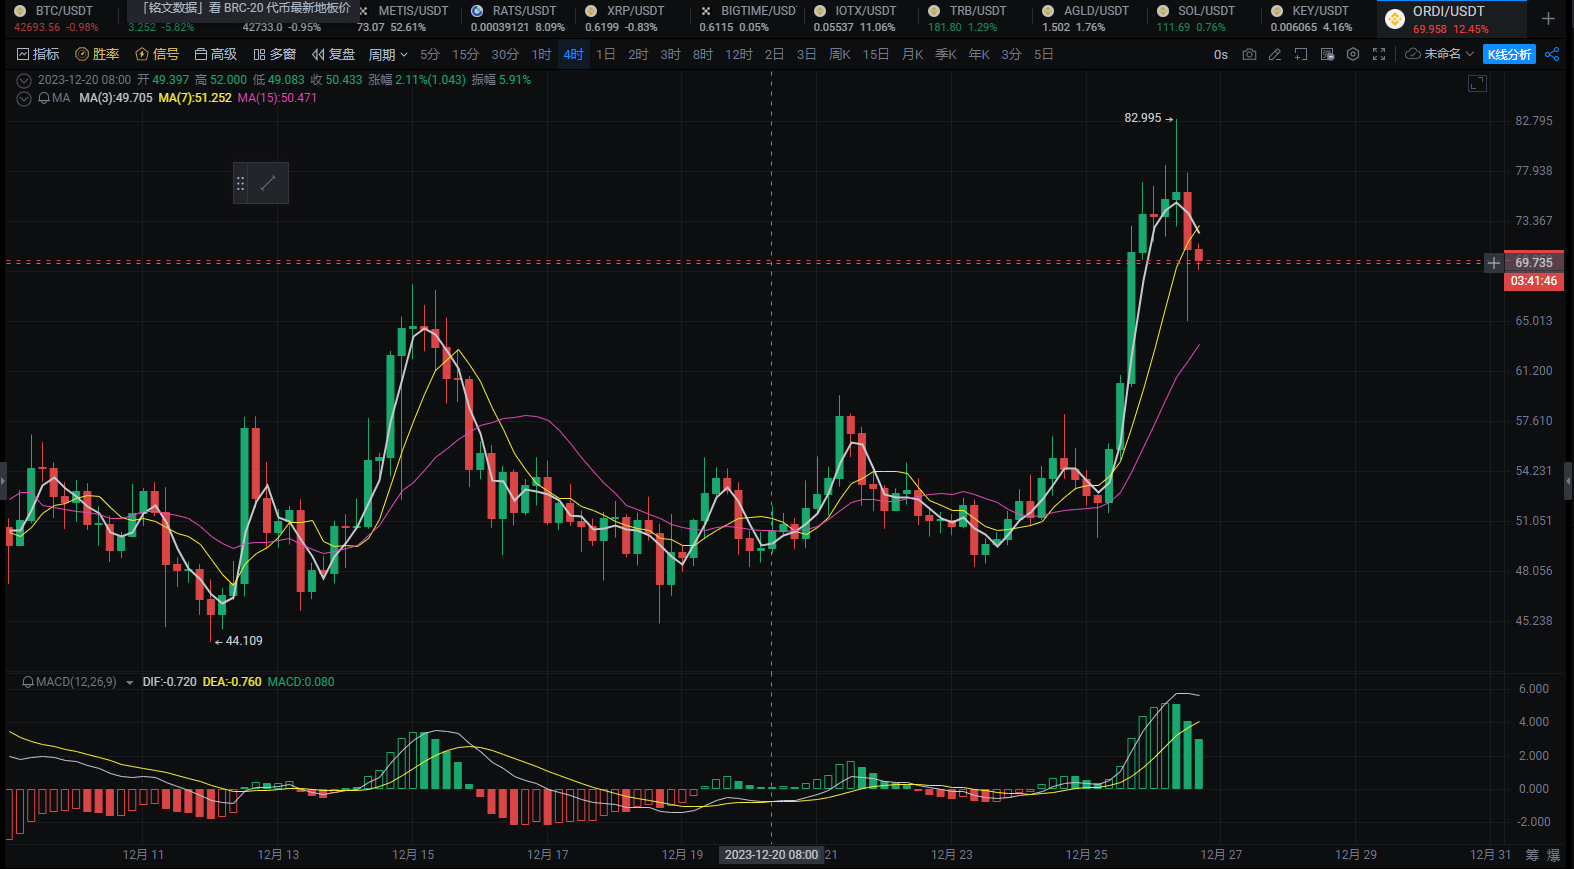Screen dimensions: 1574x869
Task: Select the 周K timeframe
Action: (x=840, y=54)
